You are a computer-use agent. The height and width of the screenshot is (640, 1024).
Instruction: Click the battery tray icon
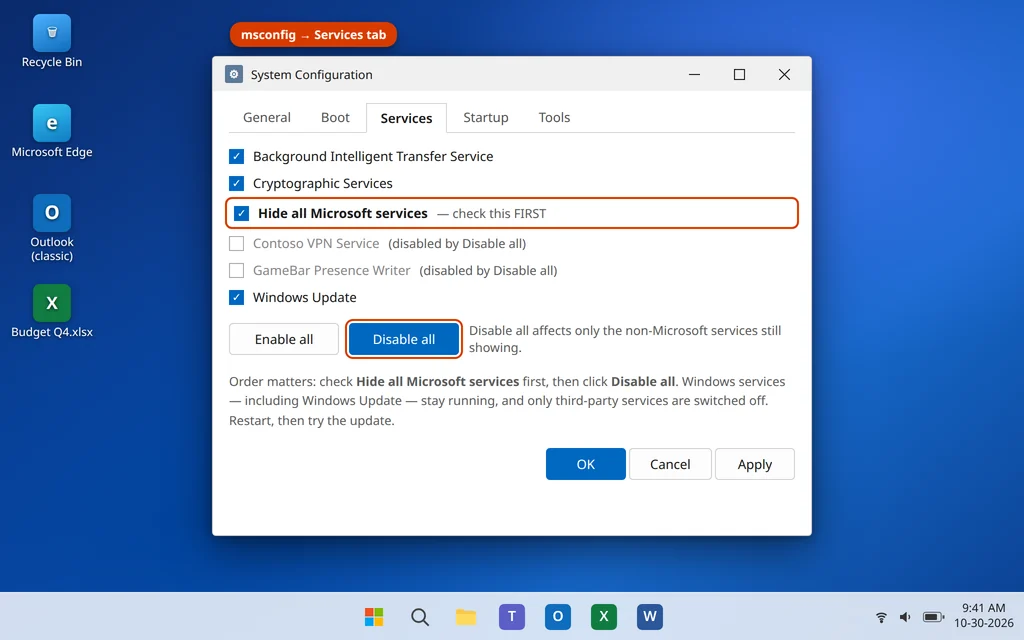pyautogui.click(x=933, y=616)
